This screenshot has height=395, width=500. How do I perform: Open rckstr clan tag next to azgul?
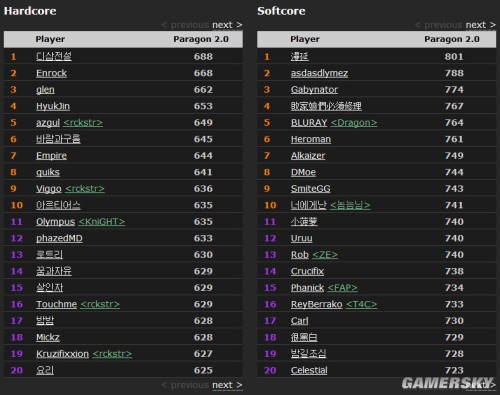pos(83,123)
